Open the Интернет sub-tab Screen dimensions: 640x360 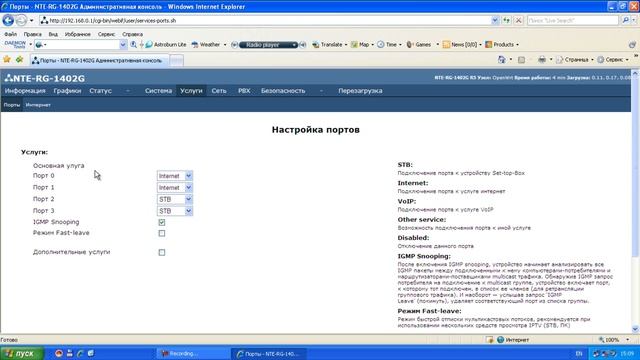coord(38,105)
